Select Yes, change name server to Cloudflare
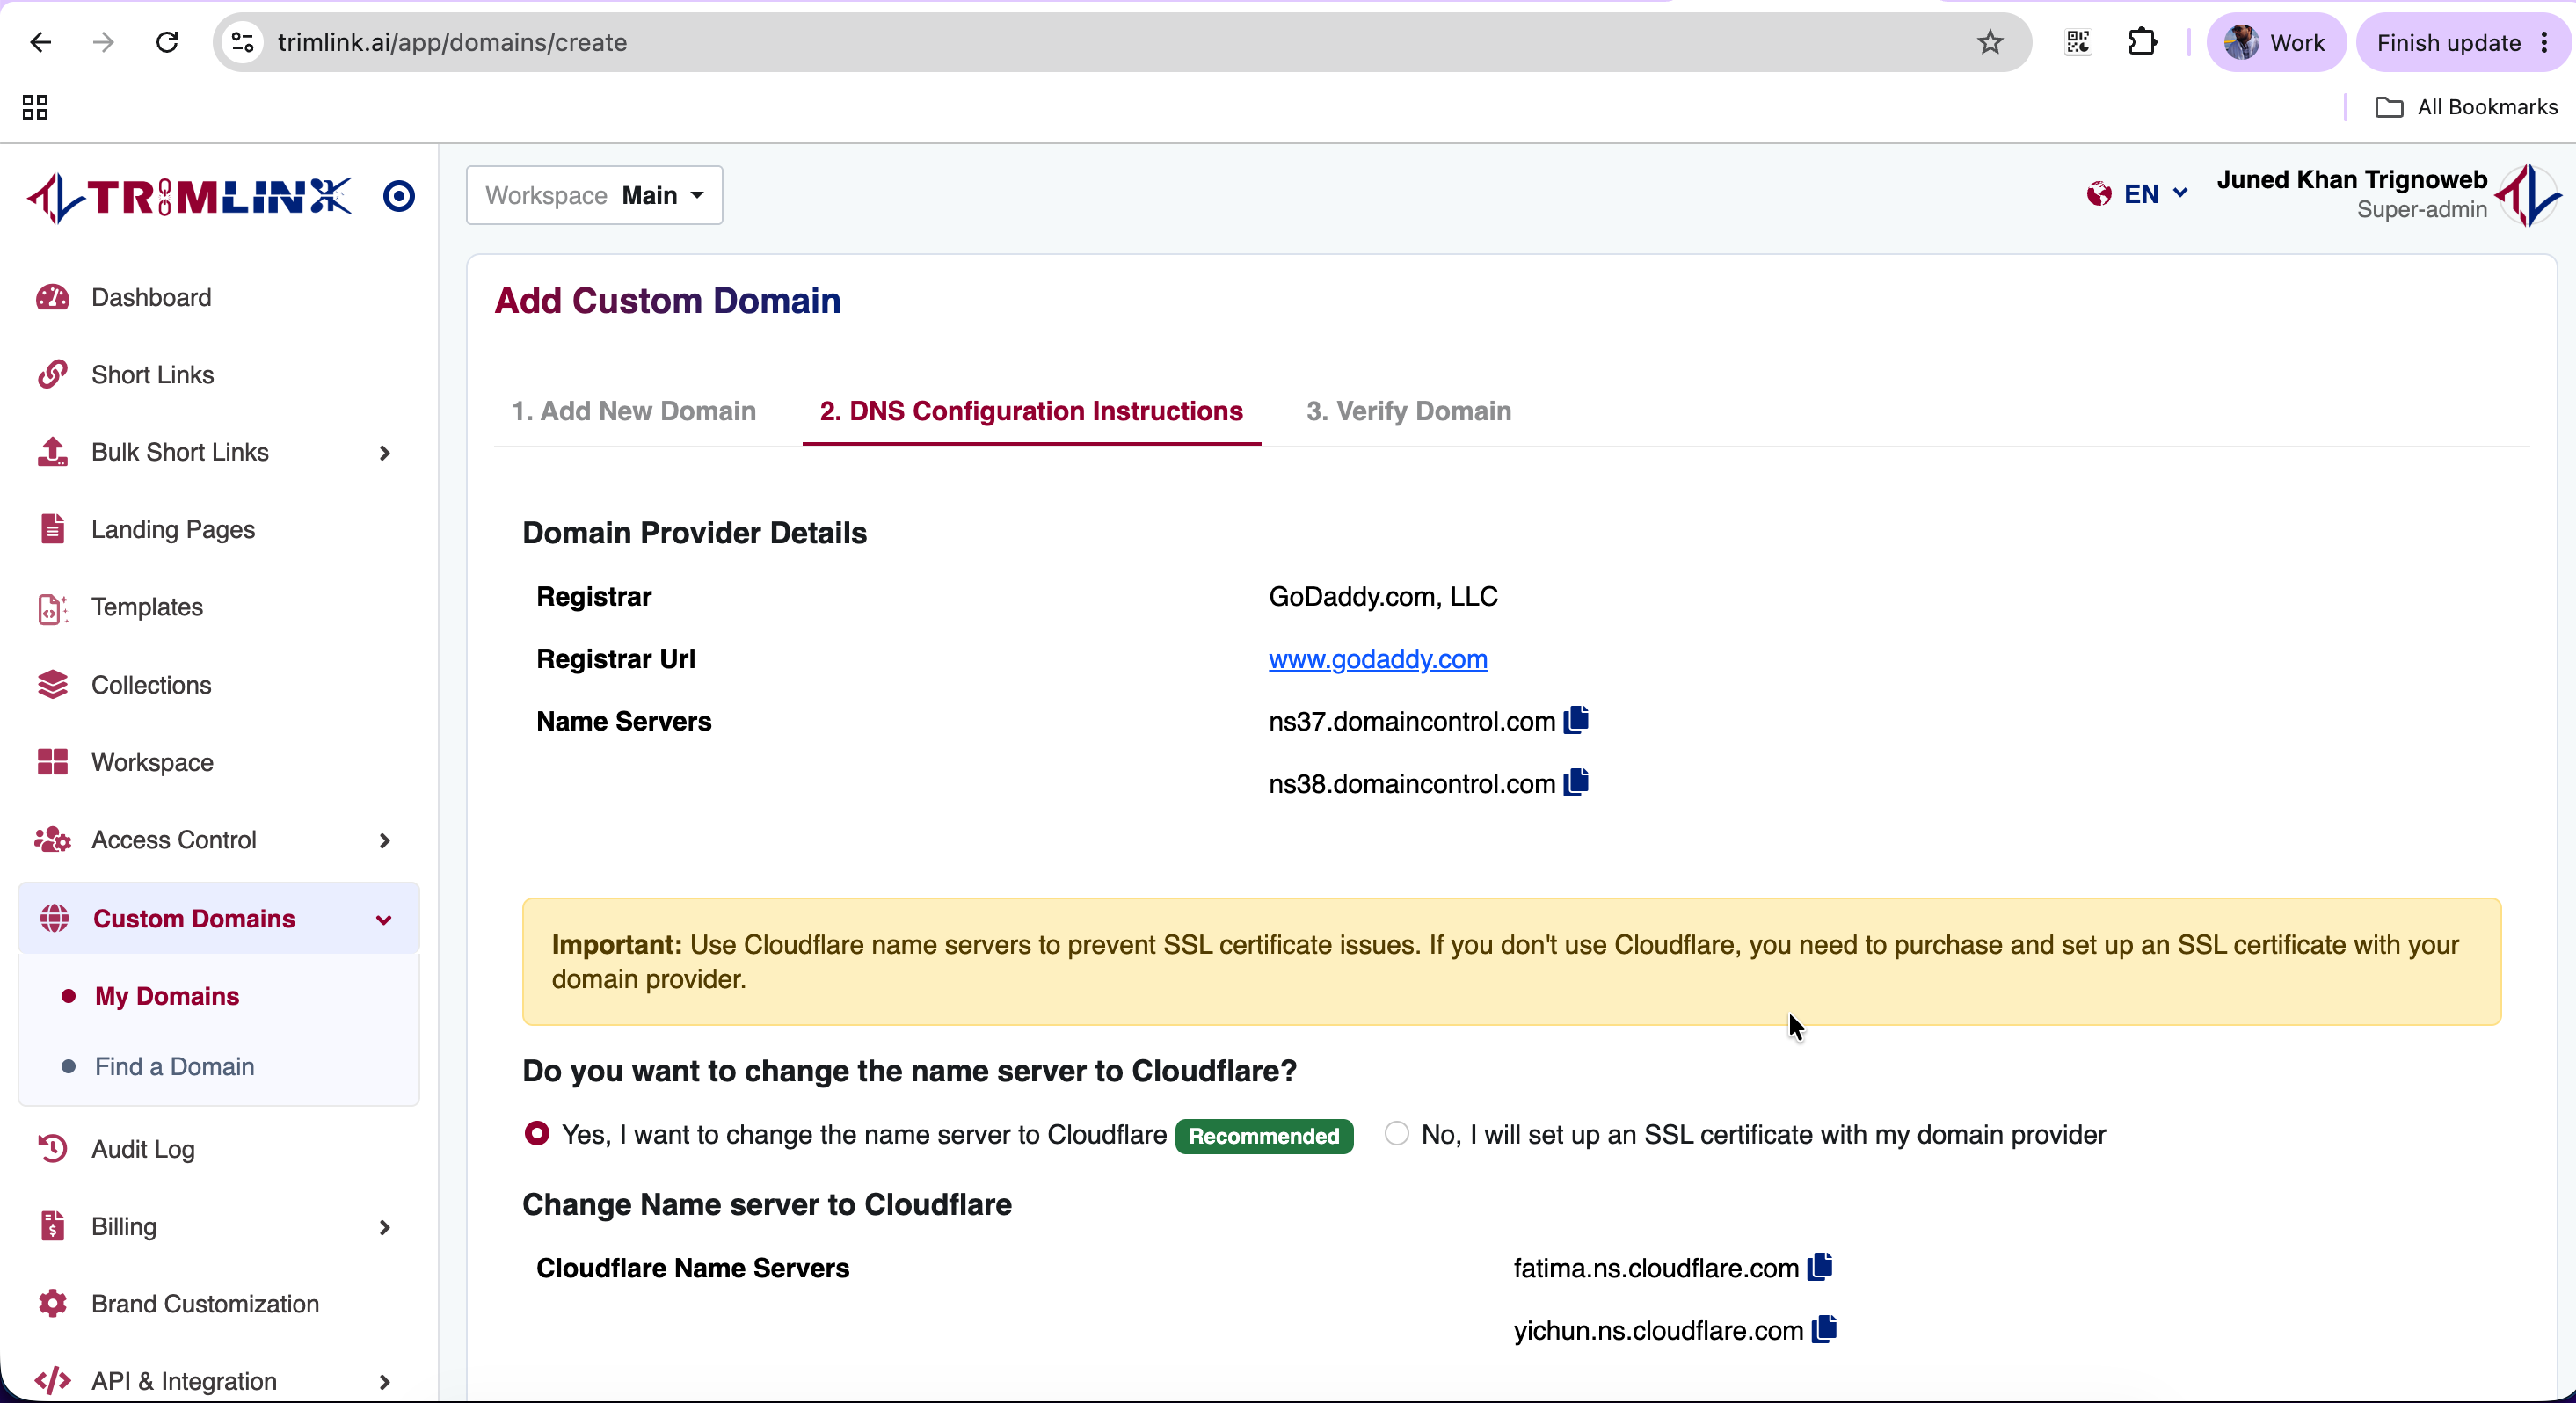The image size is (2576, 1403). point(537,1133)
